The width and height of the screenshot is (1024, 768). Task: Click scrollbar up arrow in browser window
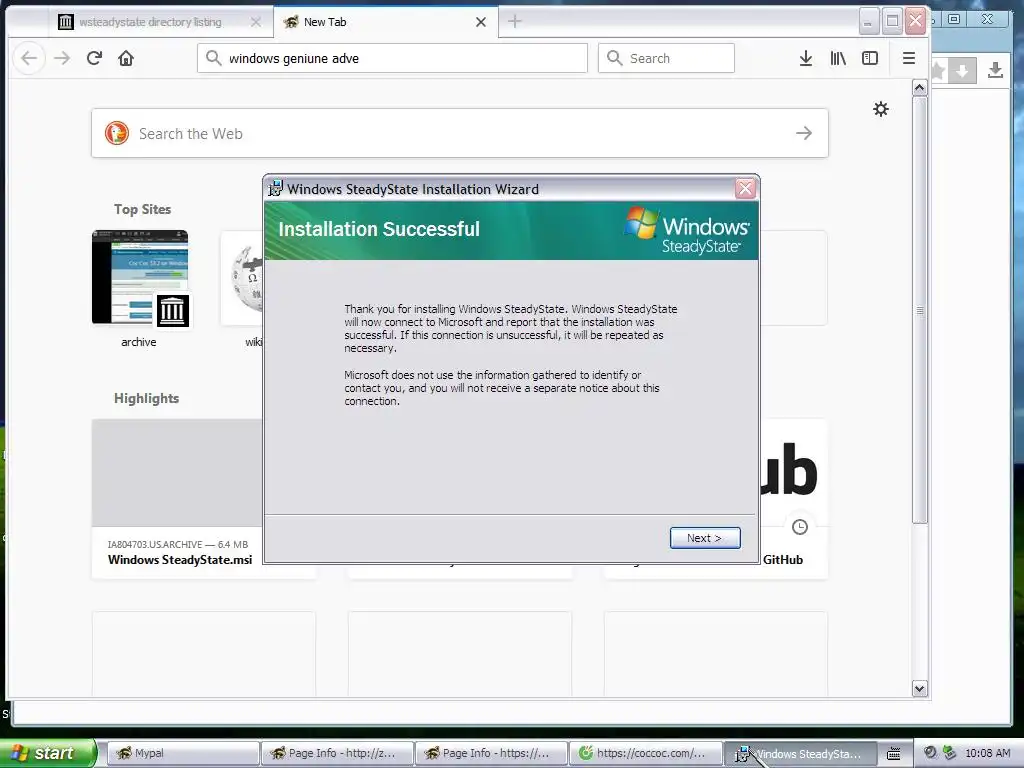point(920,88)
